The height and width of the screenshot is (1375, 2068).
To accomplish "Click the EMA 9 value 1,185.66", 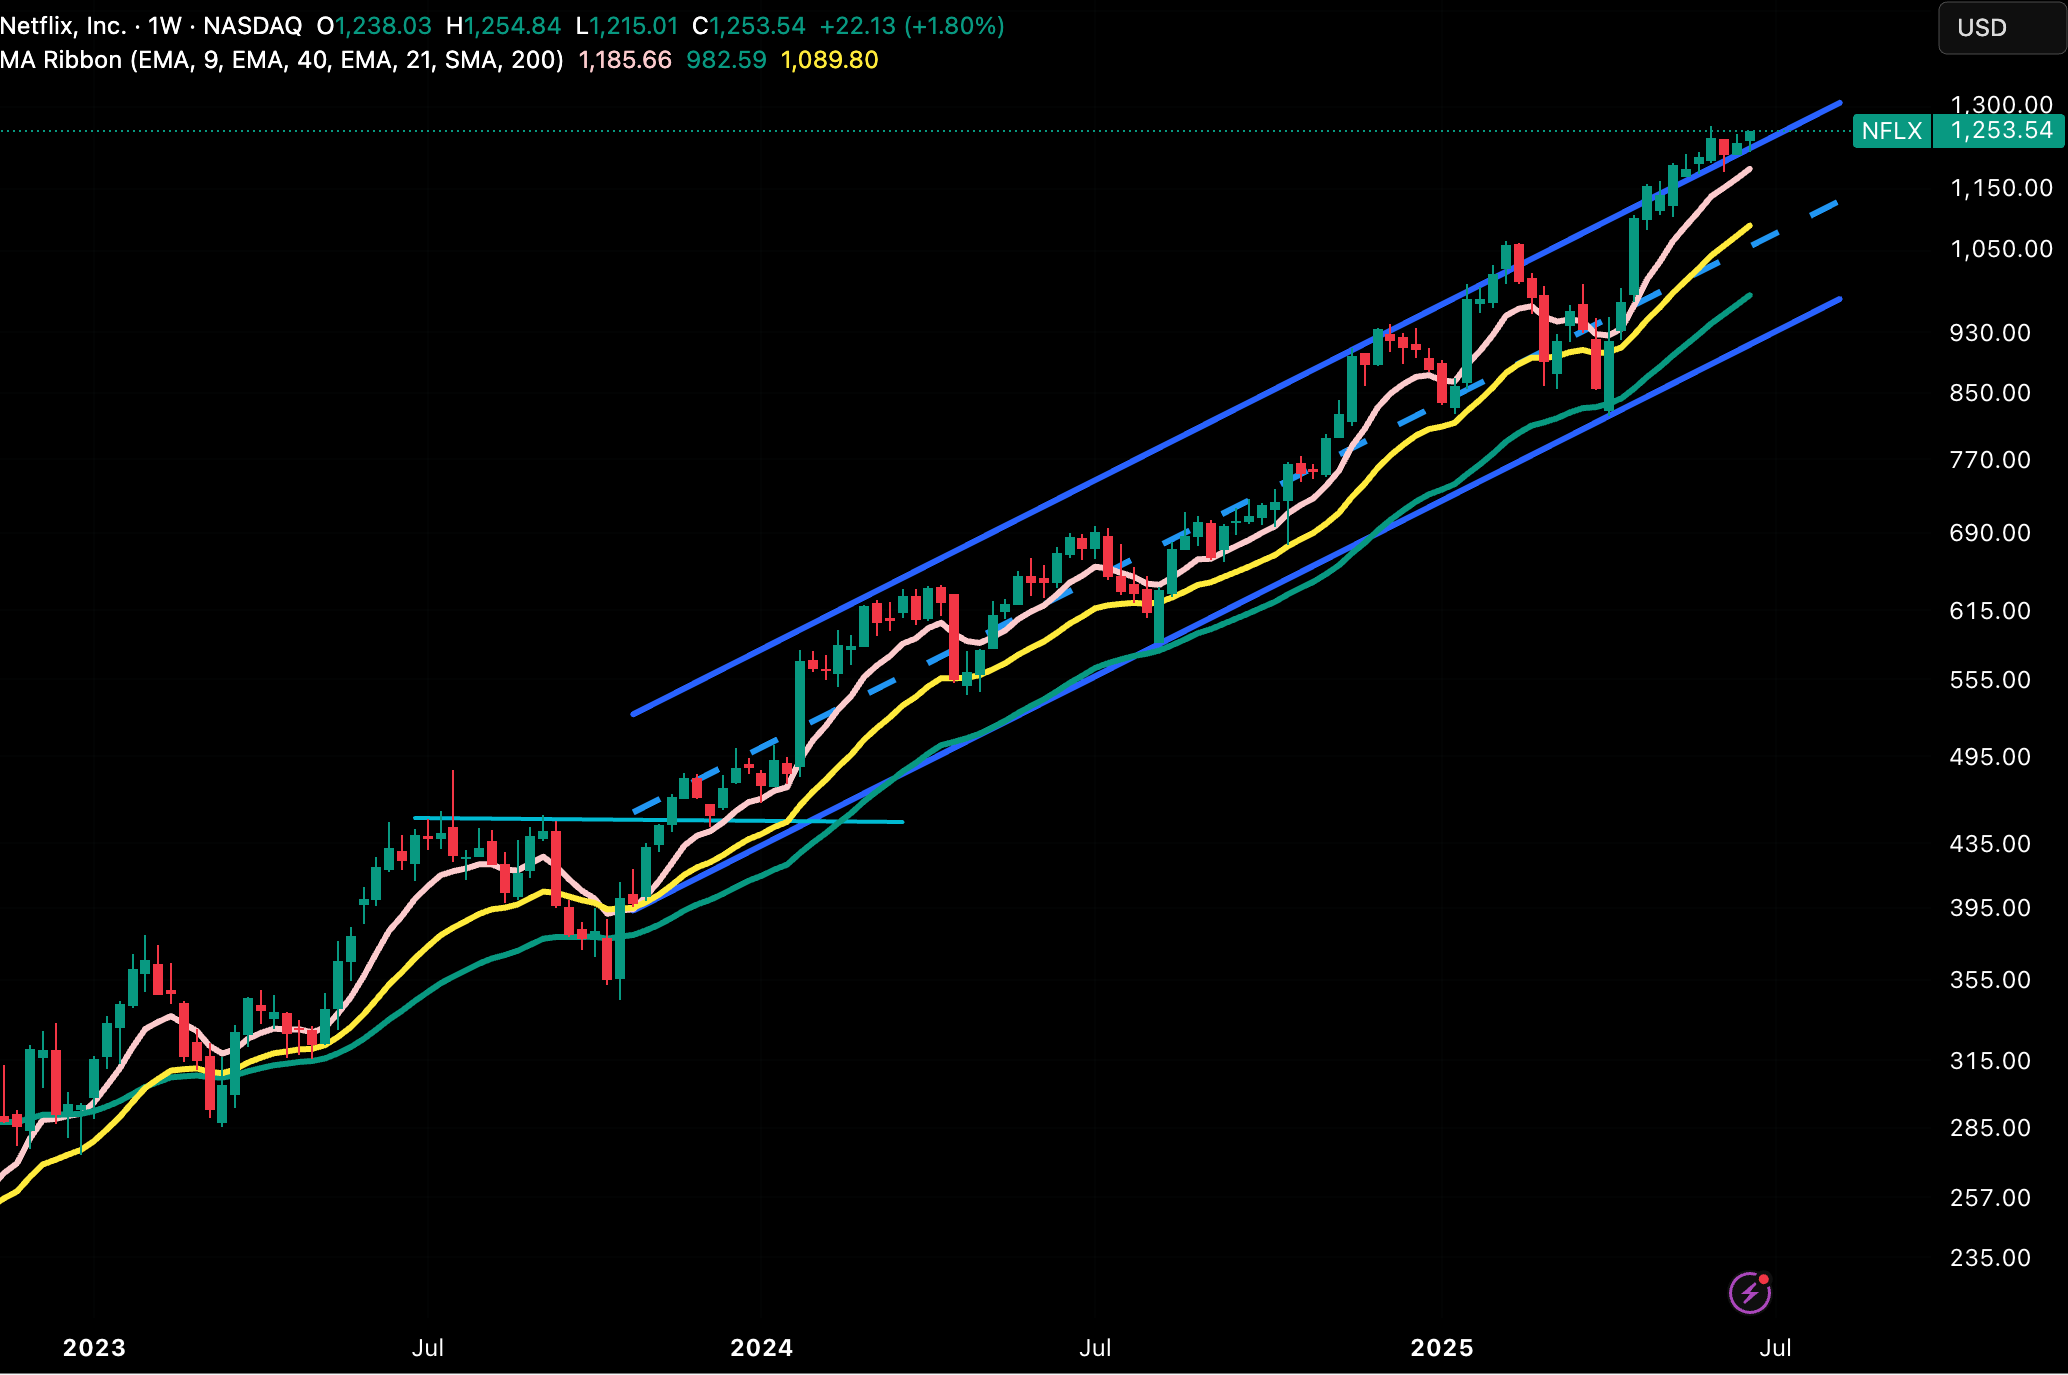I will click(x=625, y=60).
